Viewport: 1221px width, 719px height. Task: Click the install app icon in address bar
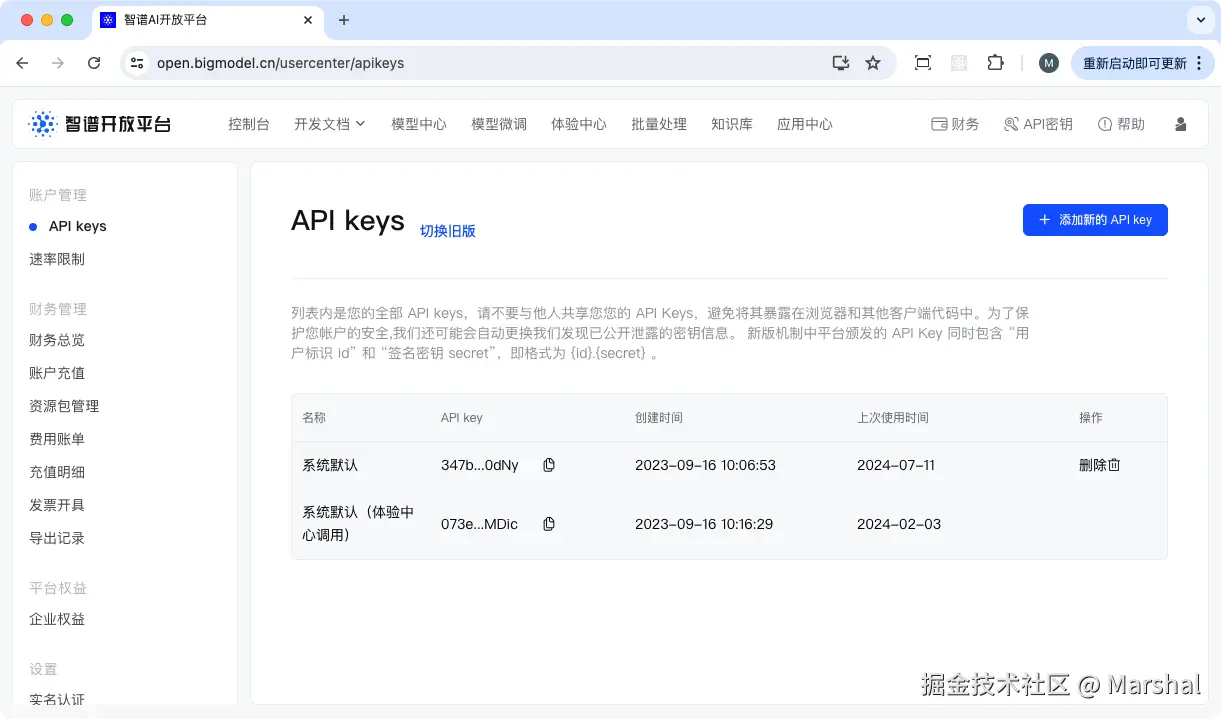841,63
